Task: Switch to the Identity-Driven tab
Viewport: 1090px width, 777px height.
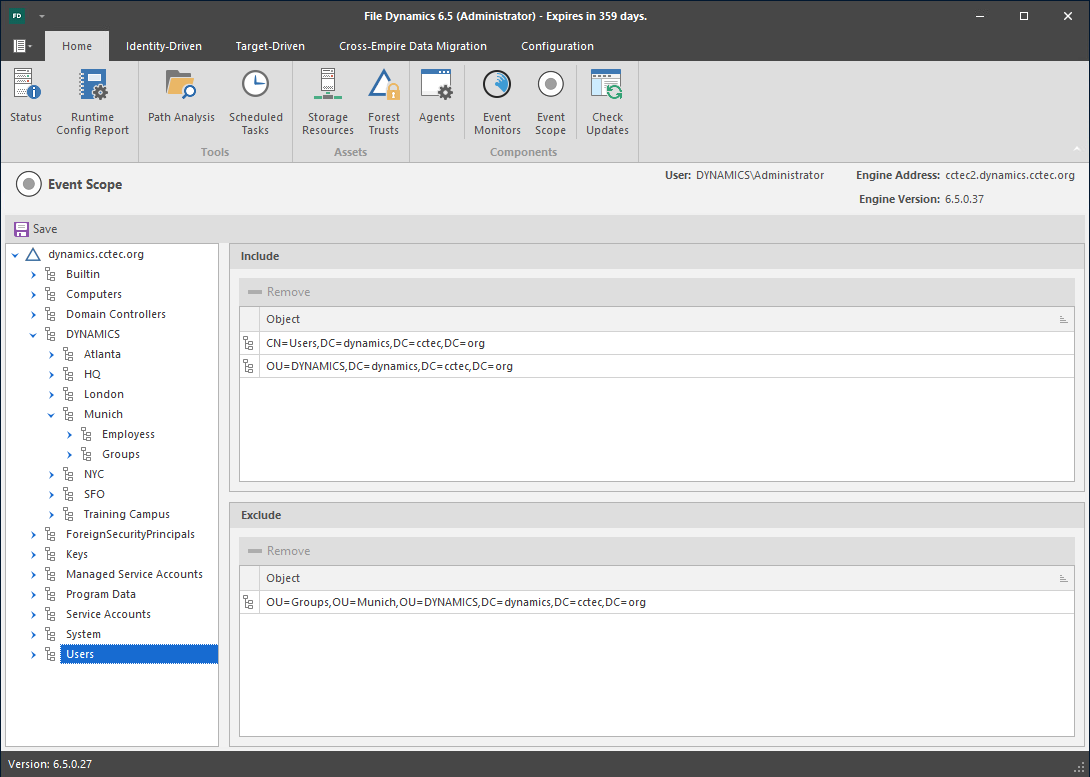Action: pyautogui.click(x=163, y=46)
